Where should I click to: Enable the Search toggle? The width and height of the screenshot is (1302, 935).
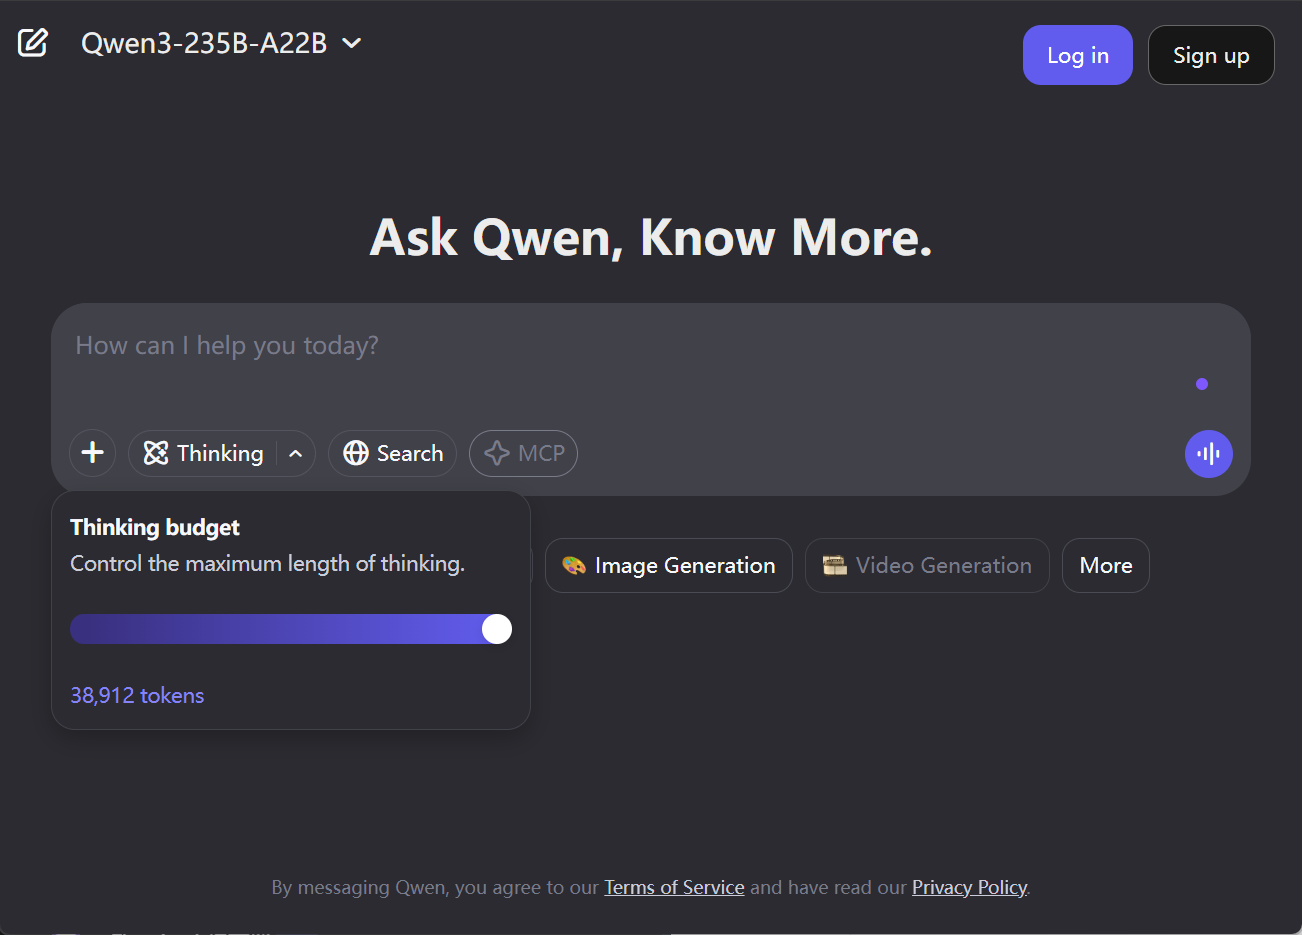point(392,454)
